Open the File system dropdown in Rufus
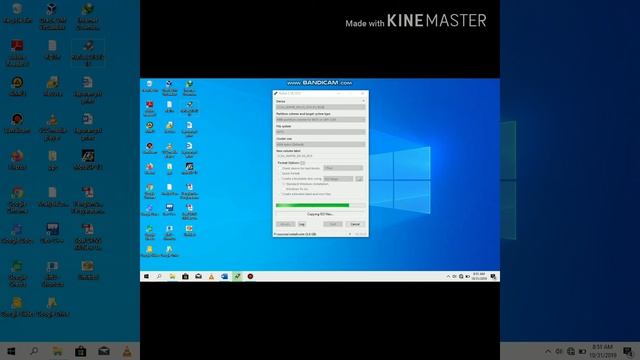 pos(320,132)
